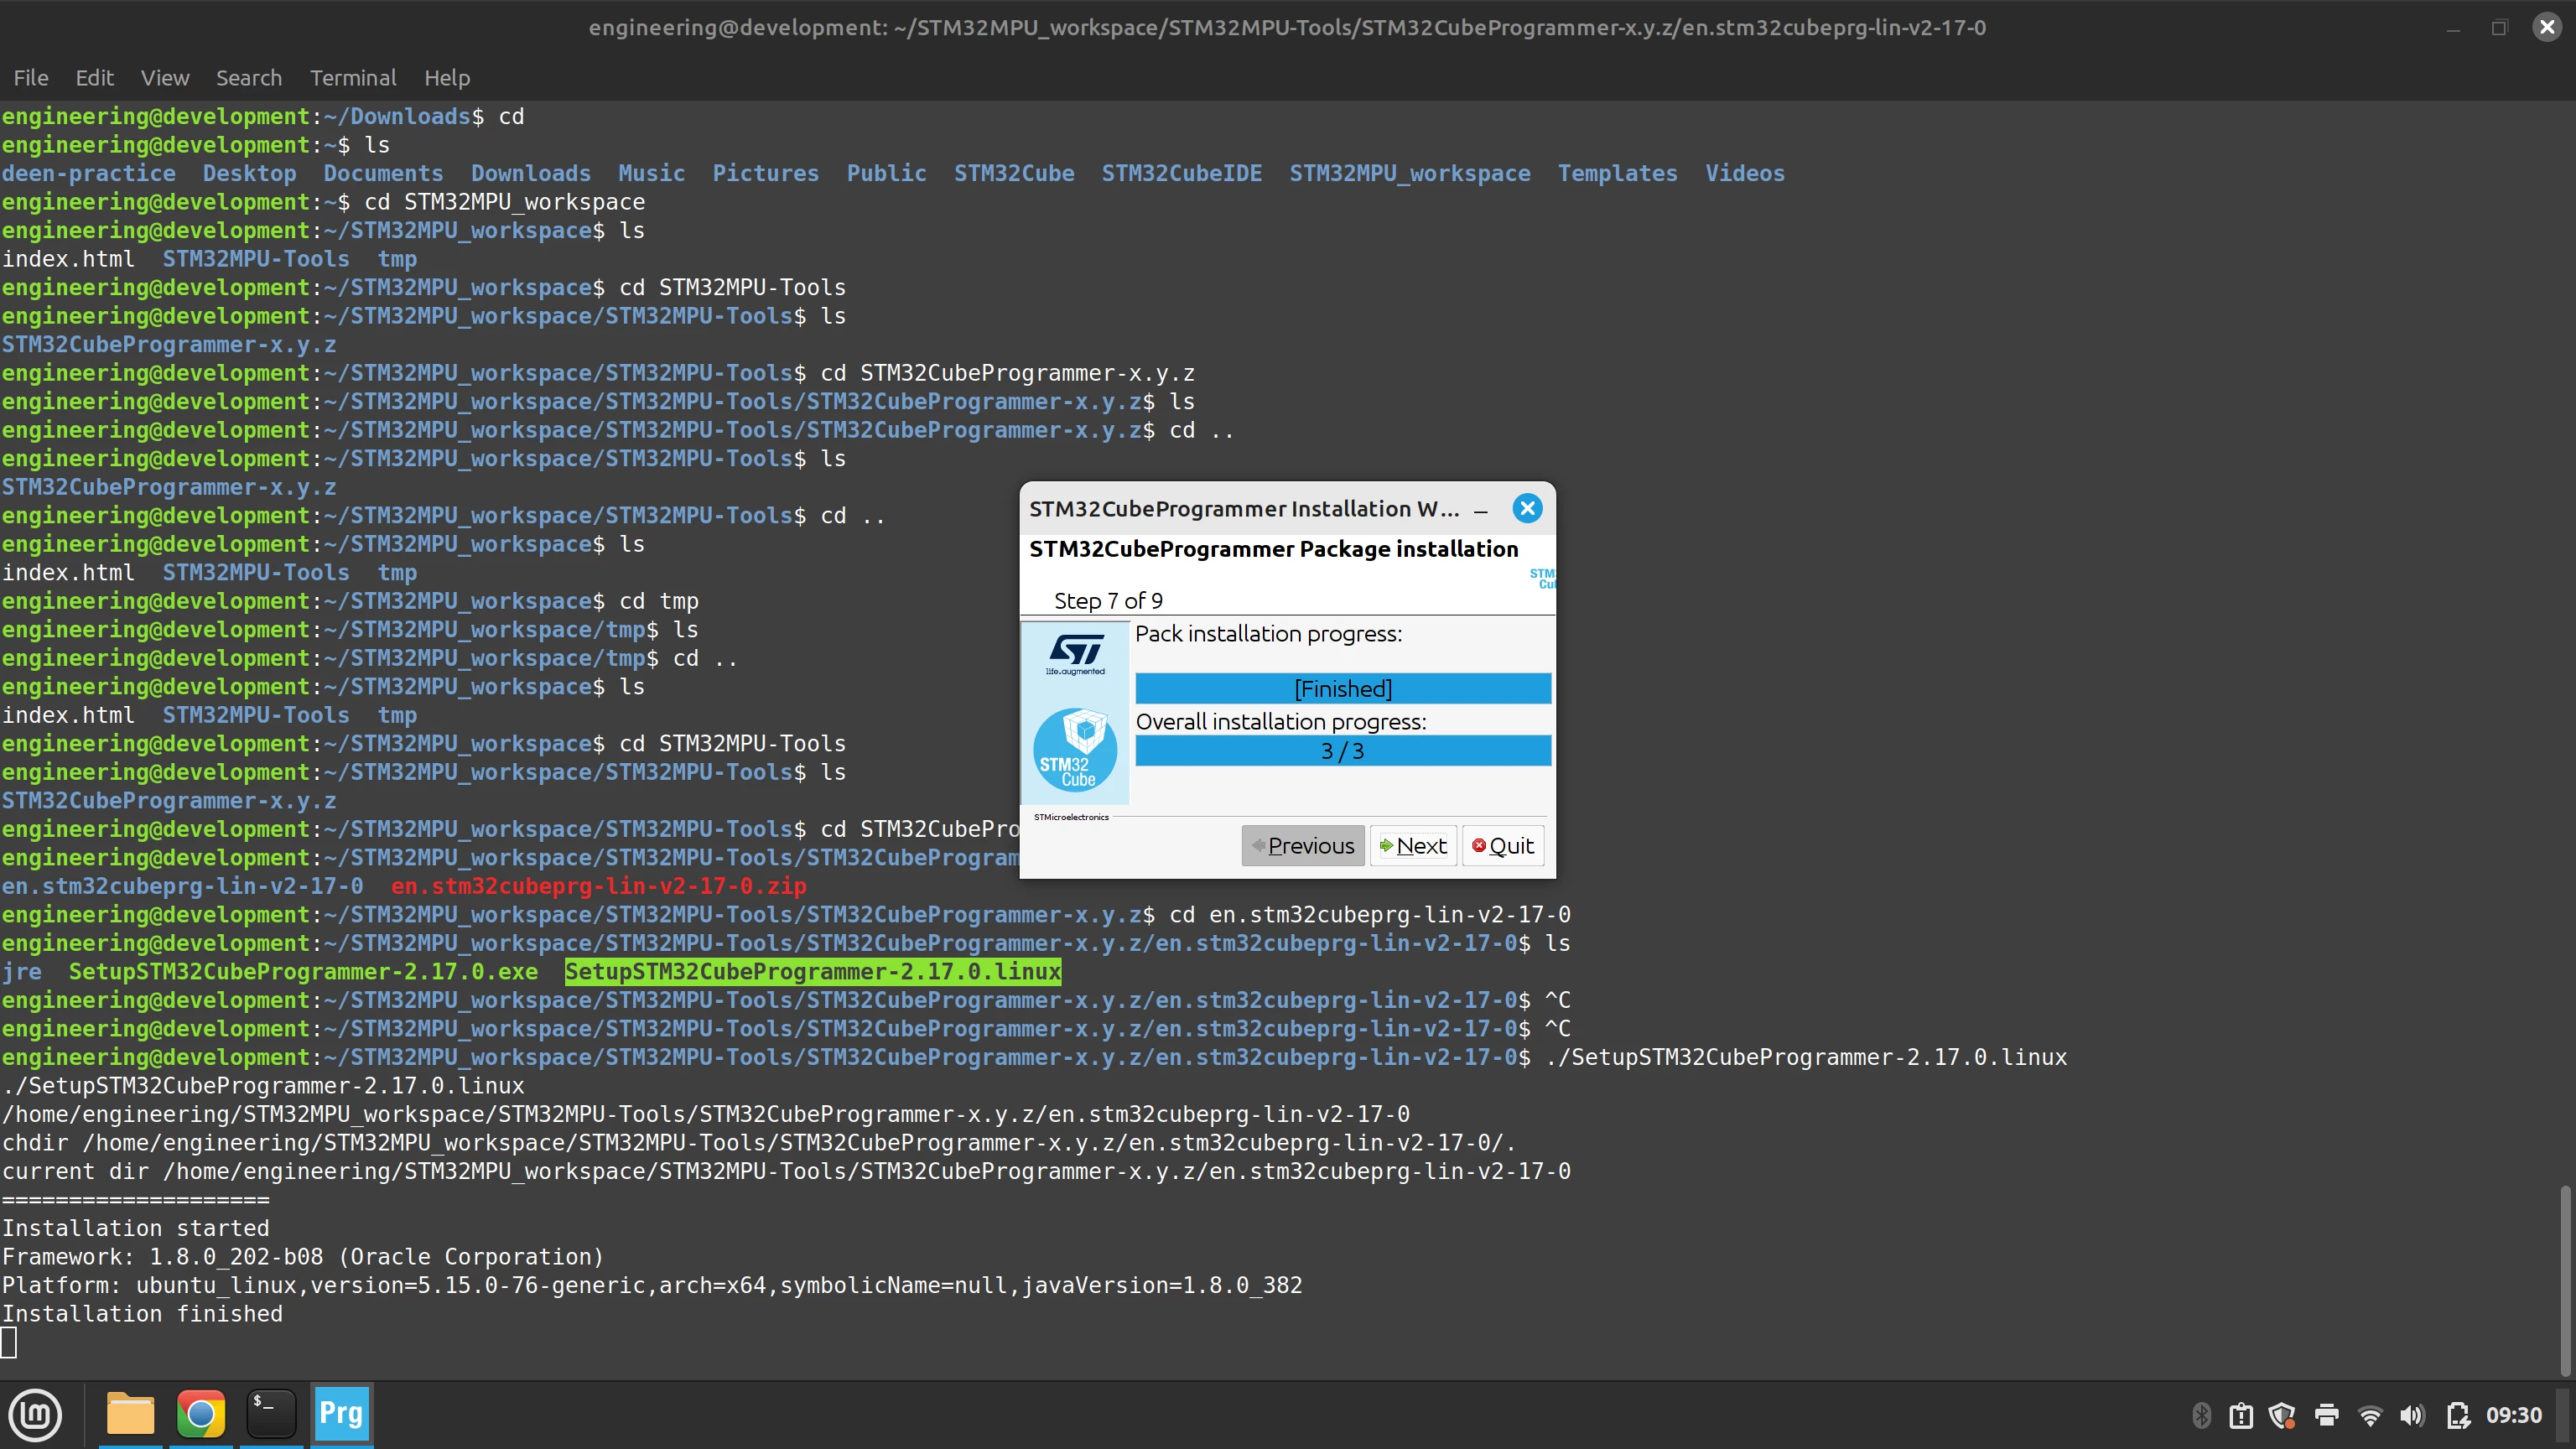Screen dimensions: 2576x1449
Task: Open the security shield tray icon
Action: tap(2282, 1415)
